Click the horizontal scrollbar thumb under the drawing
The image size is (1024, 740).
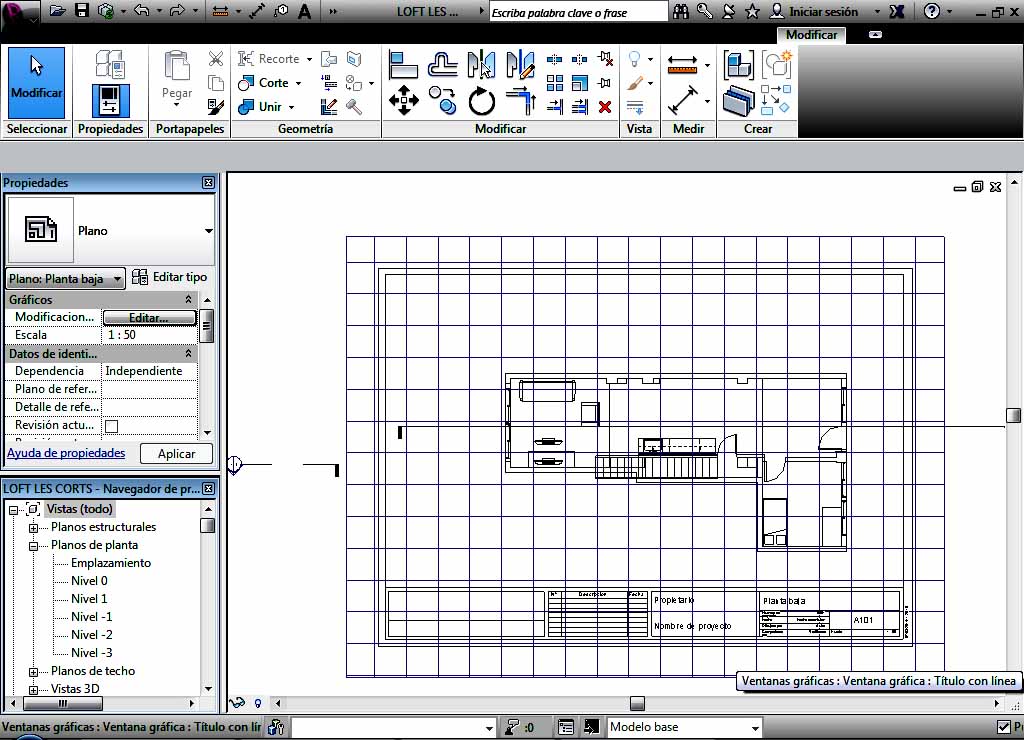click(x=637, y=703)
